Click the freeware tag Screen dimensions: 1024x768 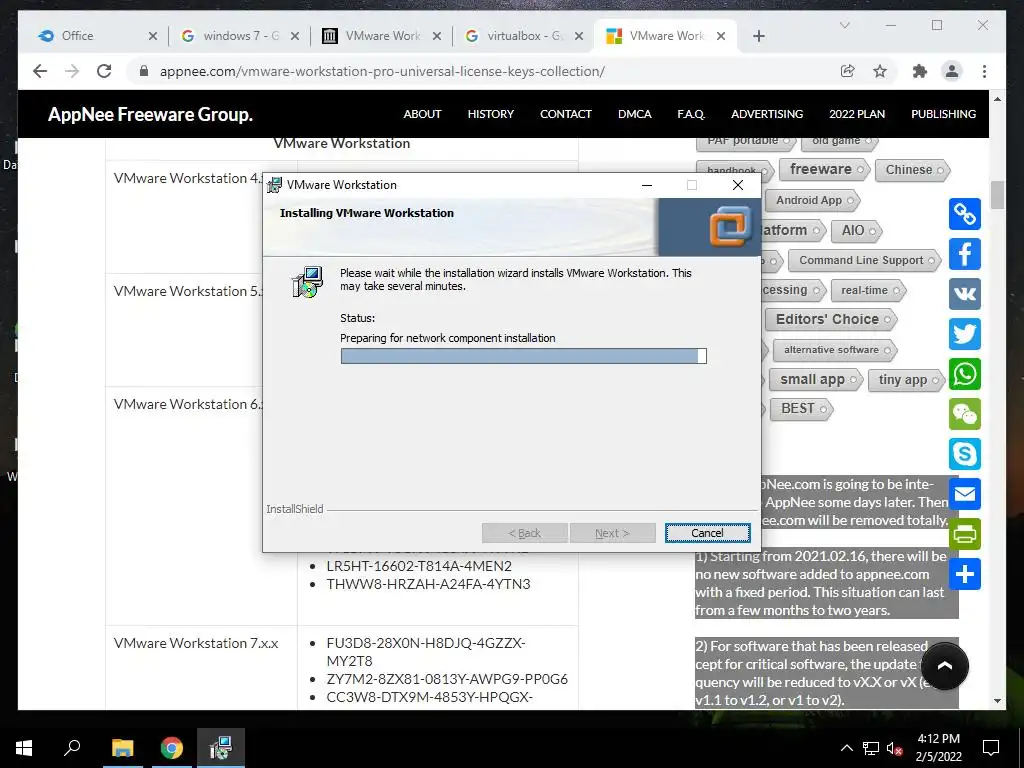pos(824,170)
